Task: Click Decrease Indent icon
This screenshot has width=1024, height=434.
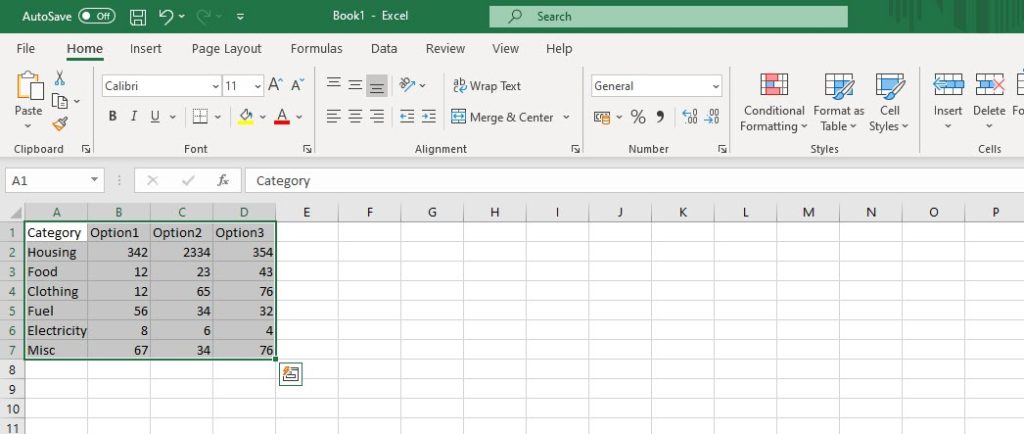Action: point(407,117)
